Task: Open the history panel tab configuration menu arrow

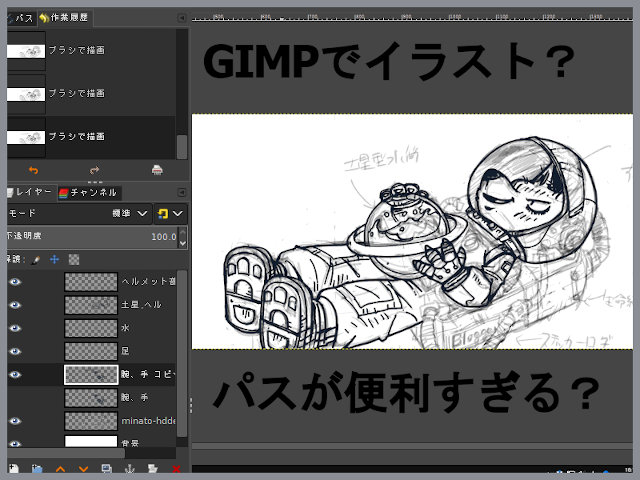Action: (x=182, y=18)
